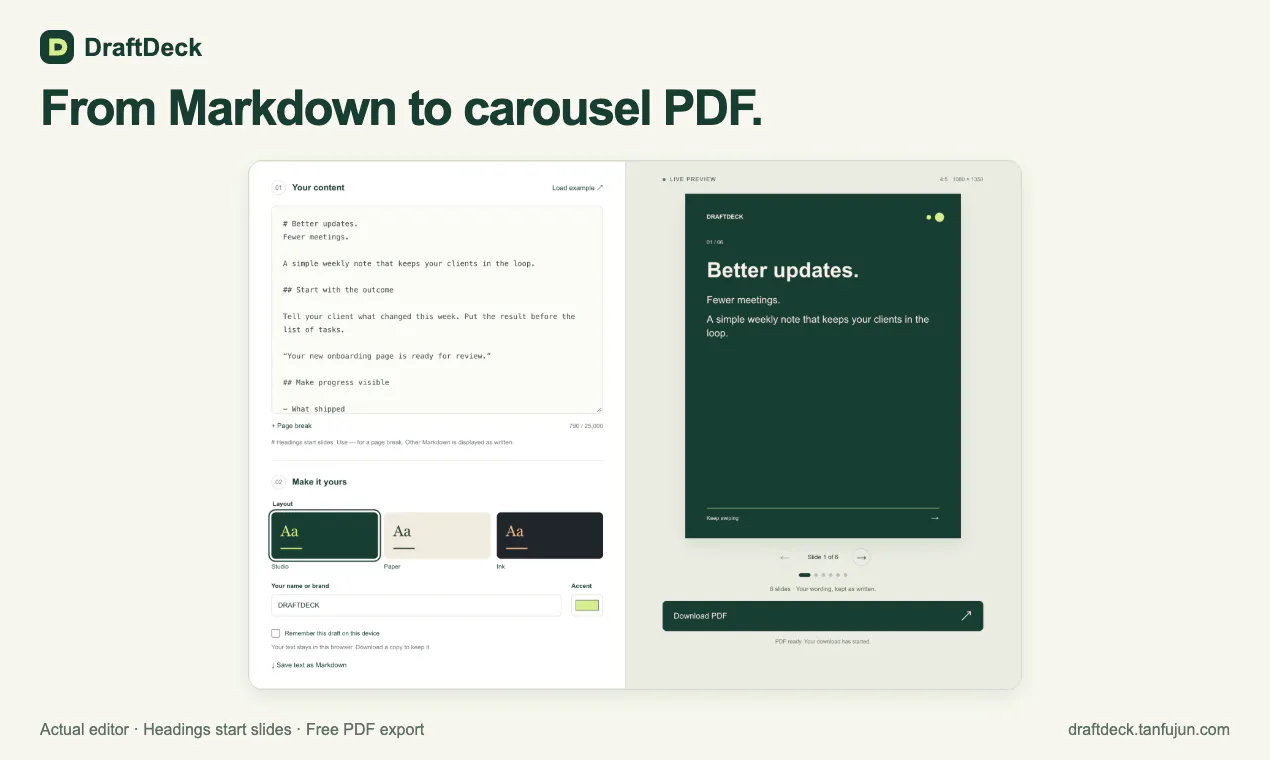The height and width of the screenshot is (760, 1270).
Task: Go to the previous slide arrow
Action: pyautogui.click(x=784, y=557)
